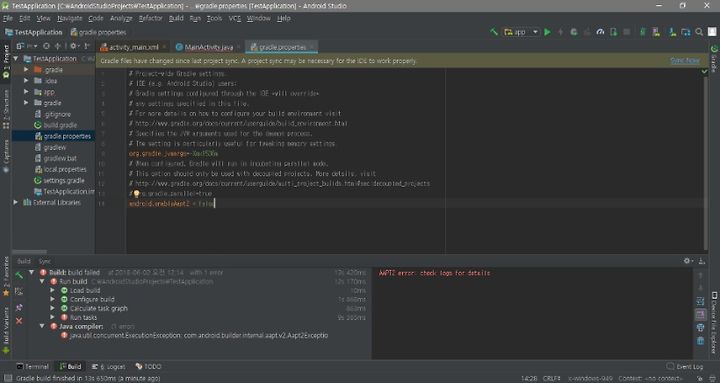The width and height of the screenshot is (720, 383).
Task: Expand External Libraries node
Action: tap(16, 203)
